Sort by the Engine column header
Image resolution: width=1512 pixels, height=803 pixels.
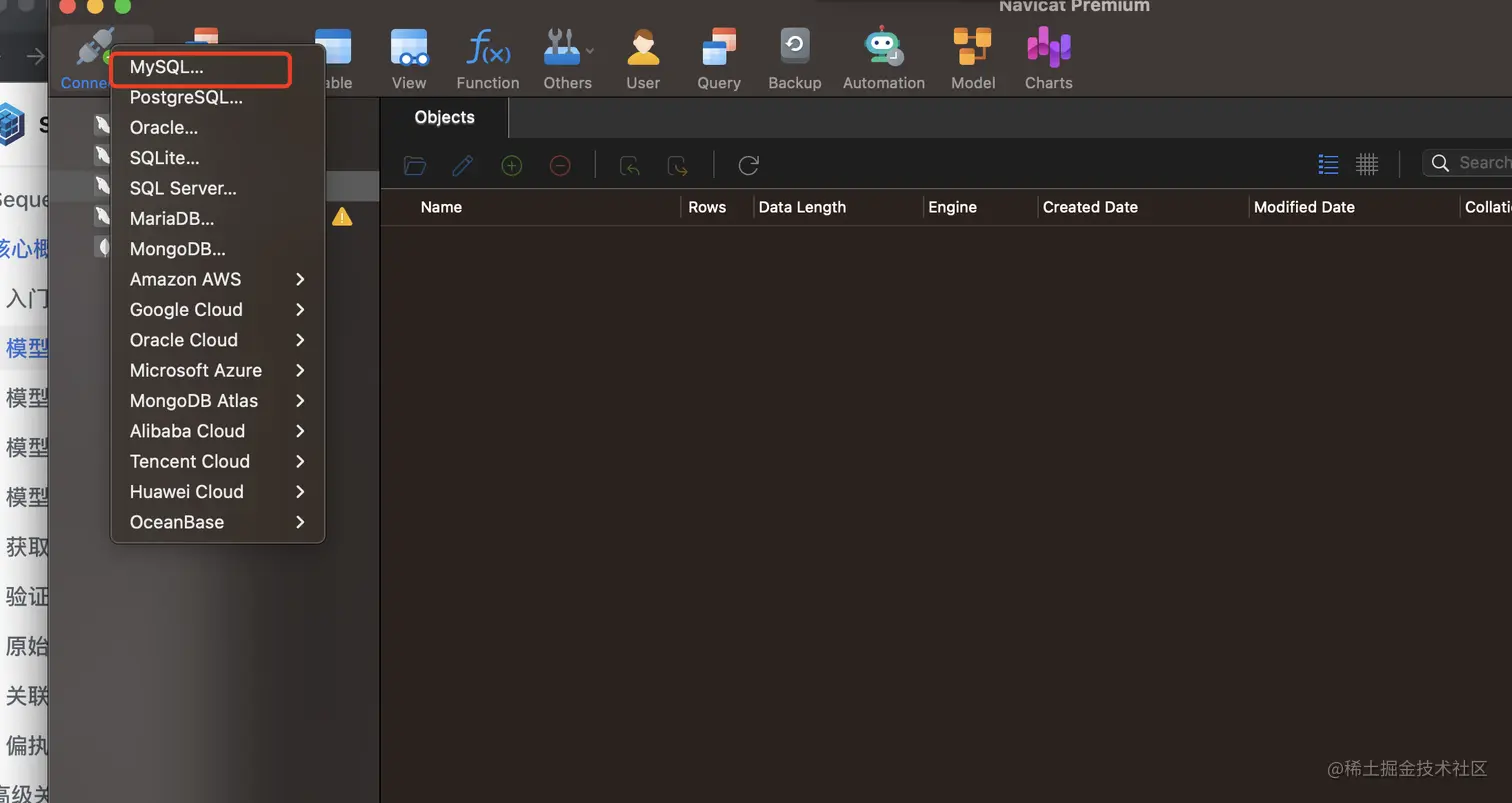[952, 207]
